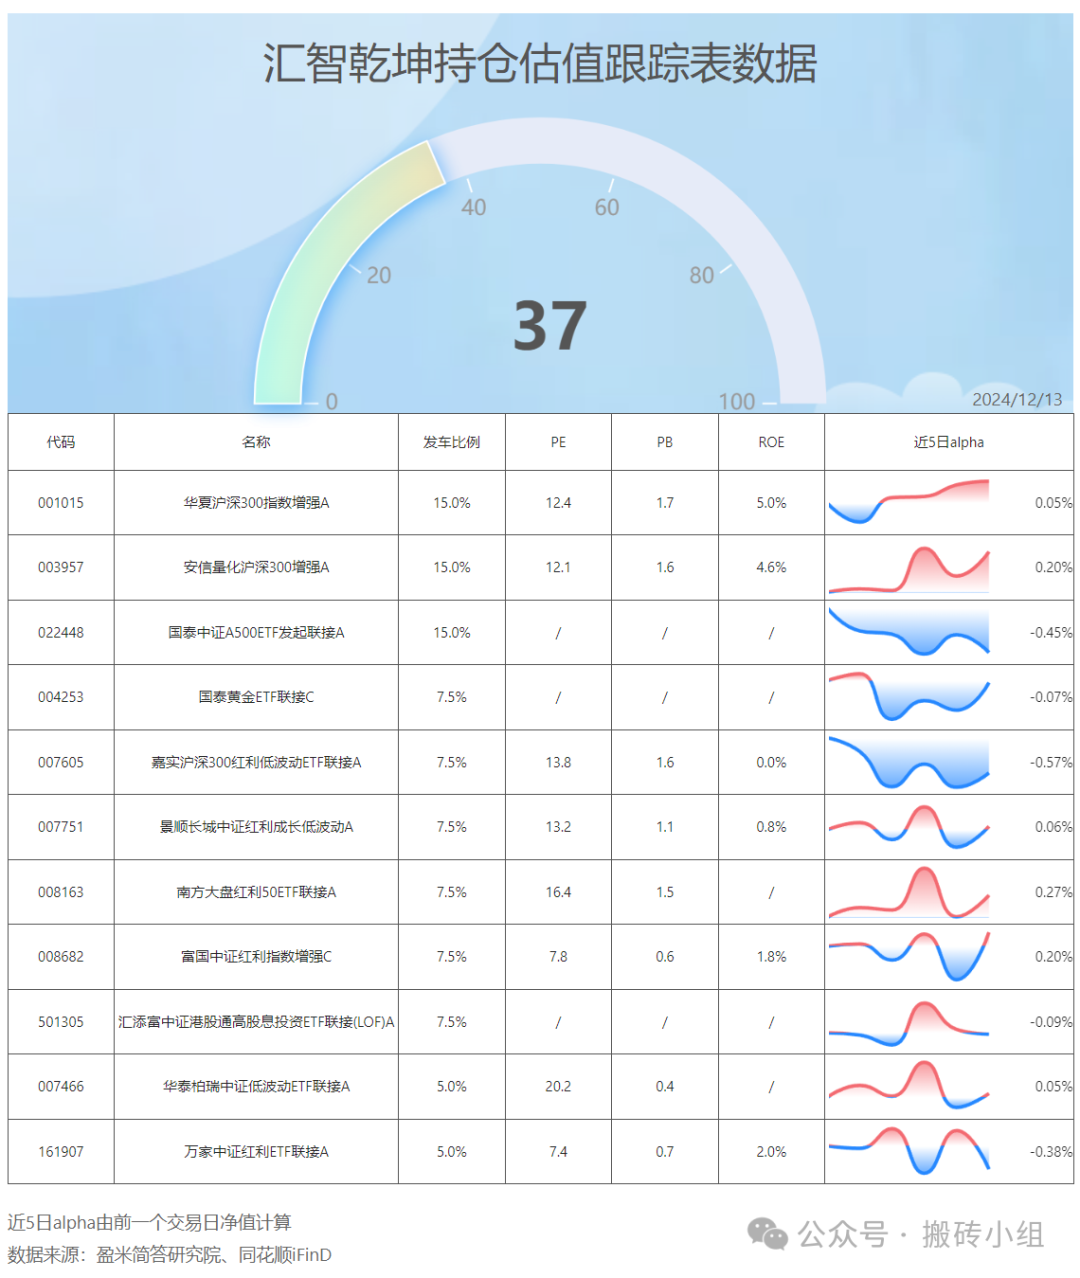1080x1278 pixels.
Task: Select fund code 007466
Action: pyautogui.click(x=61, y=1086)
